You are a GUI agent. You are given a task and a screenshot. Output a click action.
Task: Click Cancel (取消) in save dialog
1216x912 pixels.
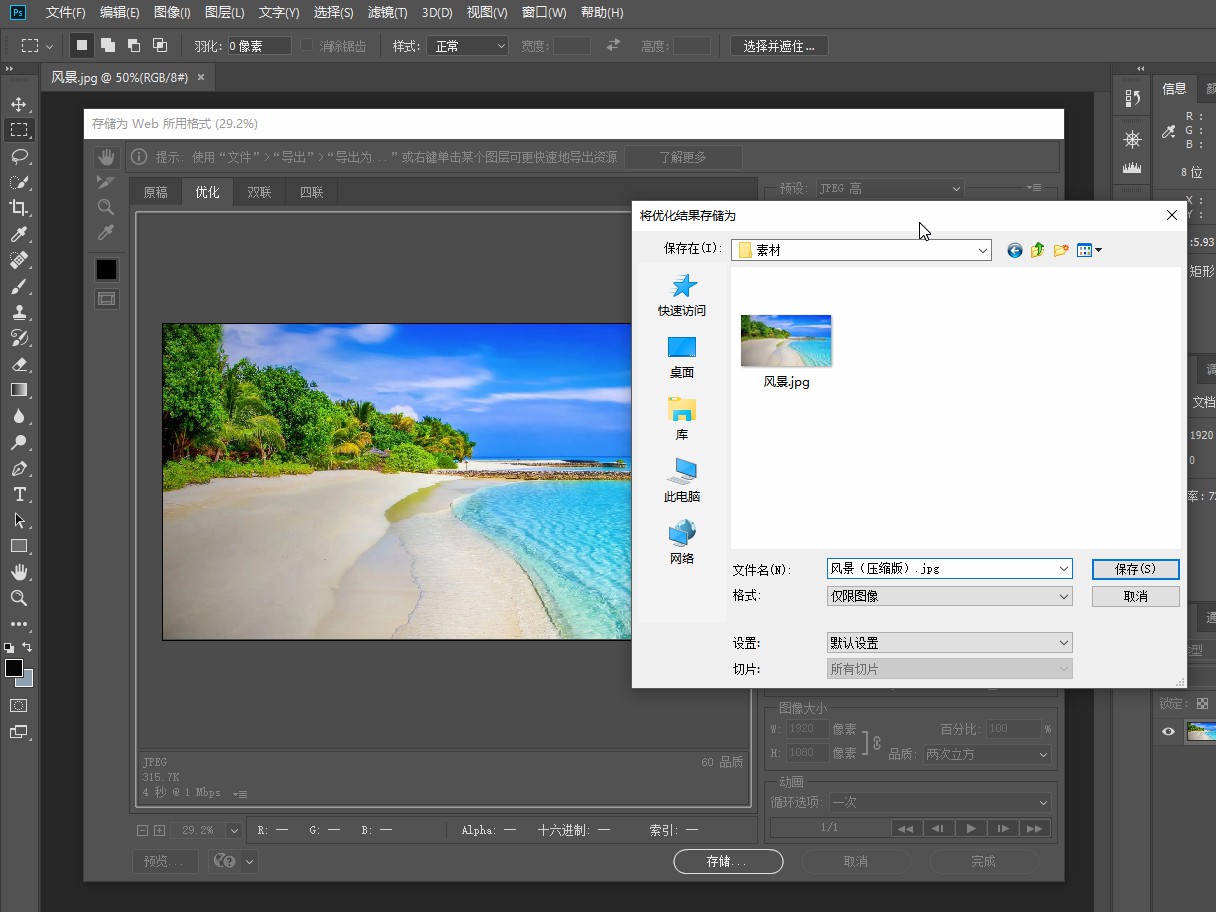pos(1135,596)
